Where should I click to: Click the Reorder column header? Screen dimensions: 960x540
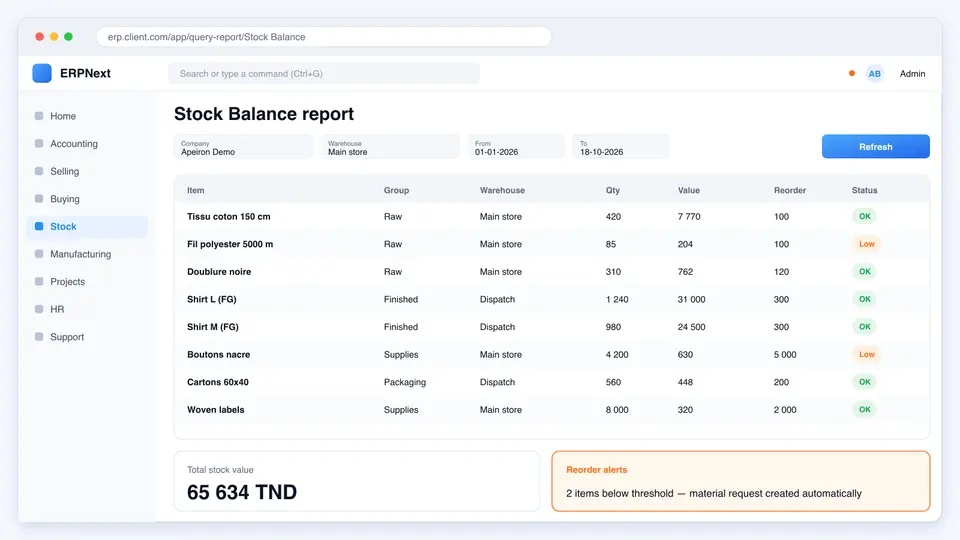(790, 190)
